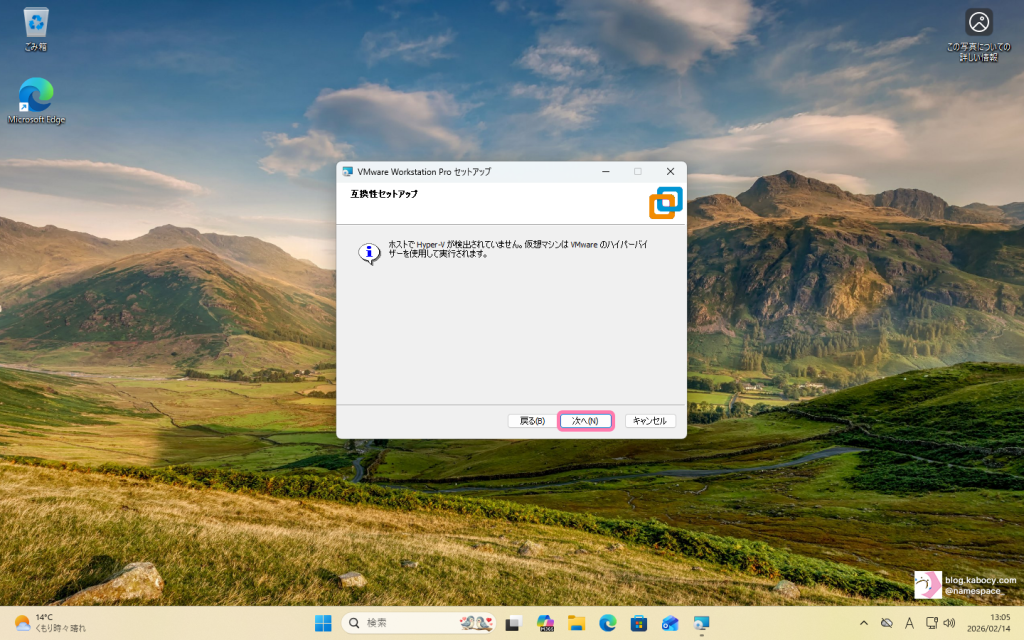Click the installer icon in title bar

347,172
